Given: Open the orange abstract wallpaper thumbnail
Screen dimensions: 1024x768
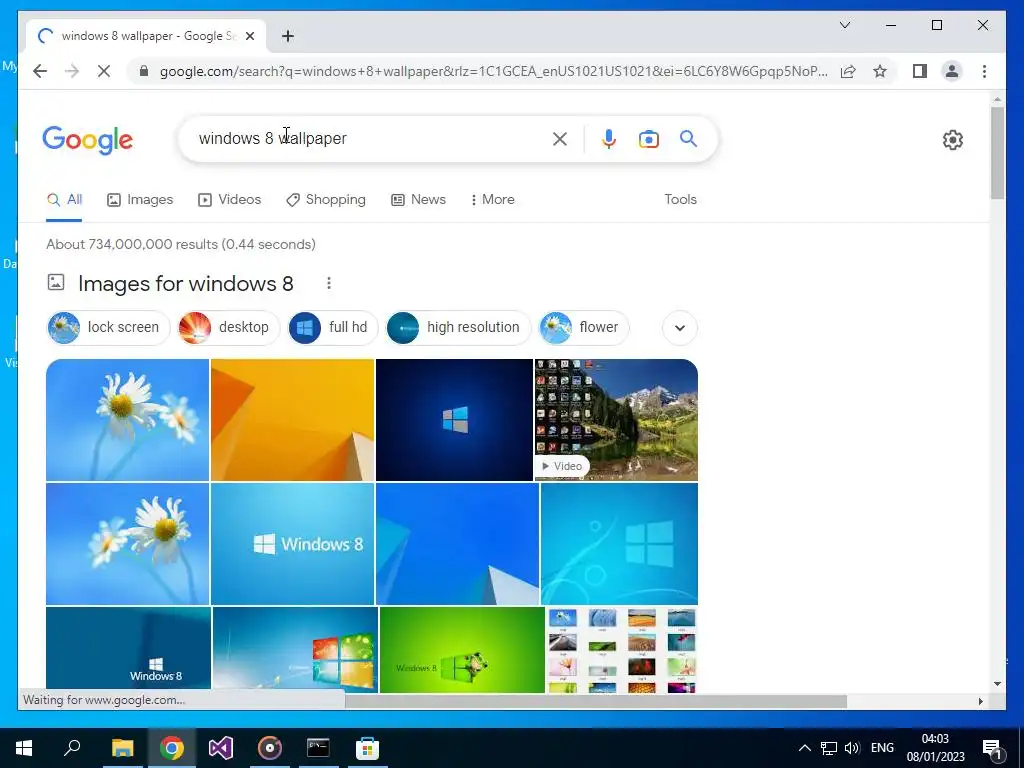Looking at the screenshot, I should [293, 420].
